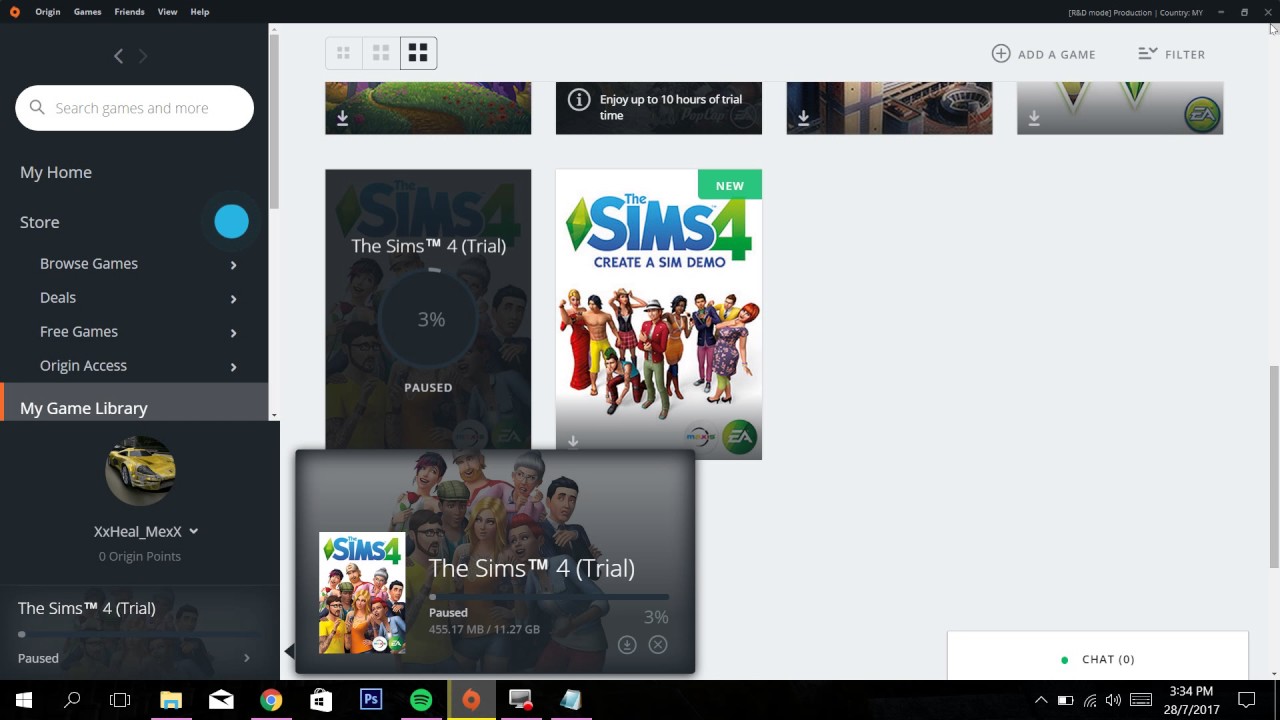Click The Sims 4 Trial paused tile
This screenshot has height=720, width=1280.
click(x=428, y=310)
